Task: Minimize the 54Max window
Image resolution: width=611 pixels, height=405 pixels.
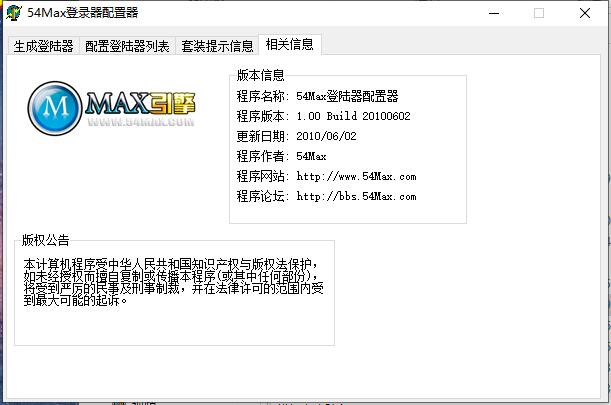Action: coord(494,13)
